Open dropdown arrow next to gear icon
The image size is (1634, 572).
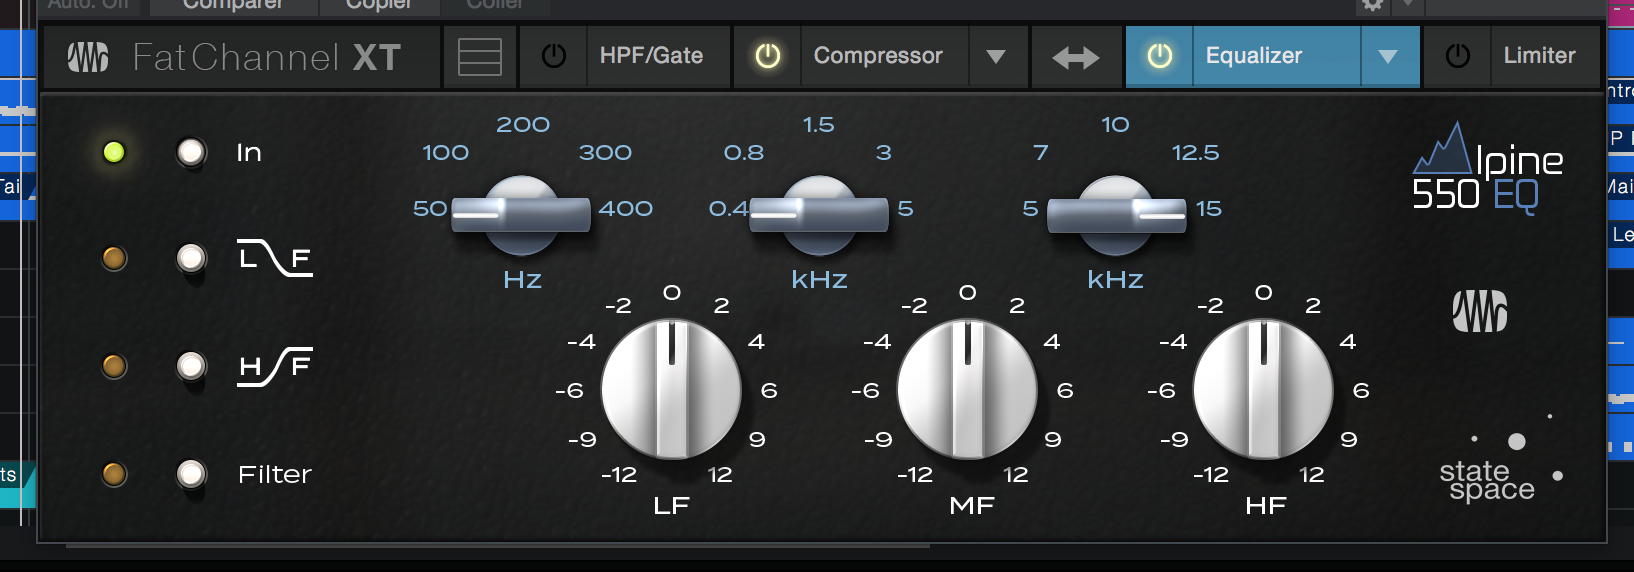point(1407,5)
